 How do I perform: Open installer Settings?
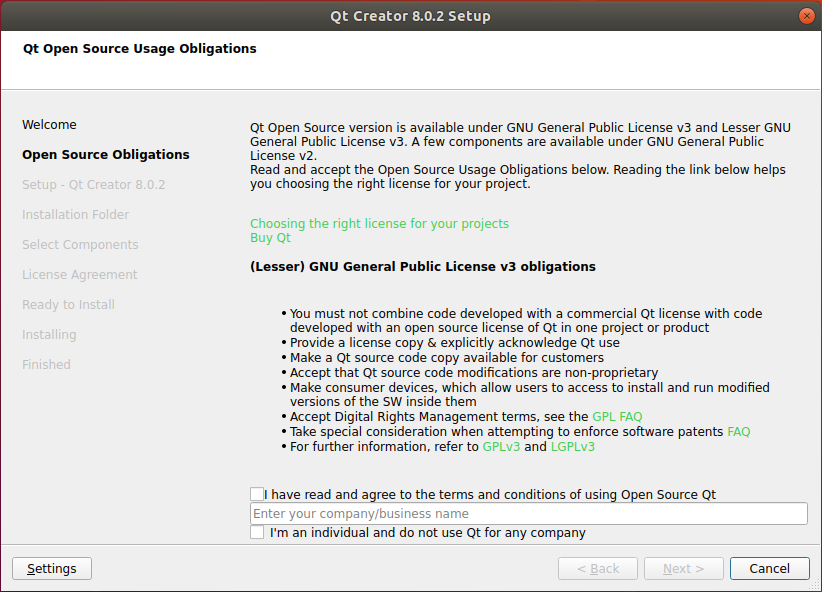tap(52, 568)
